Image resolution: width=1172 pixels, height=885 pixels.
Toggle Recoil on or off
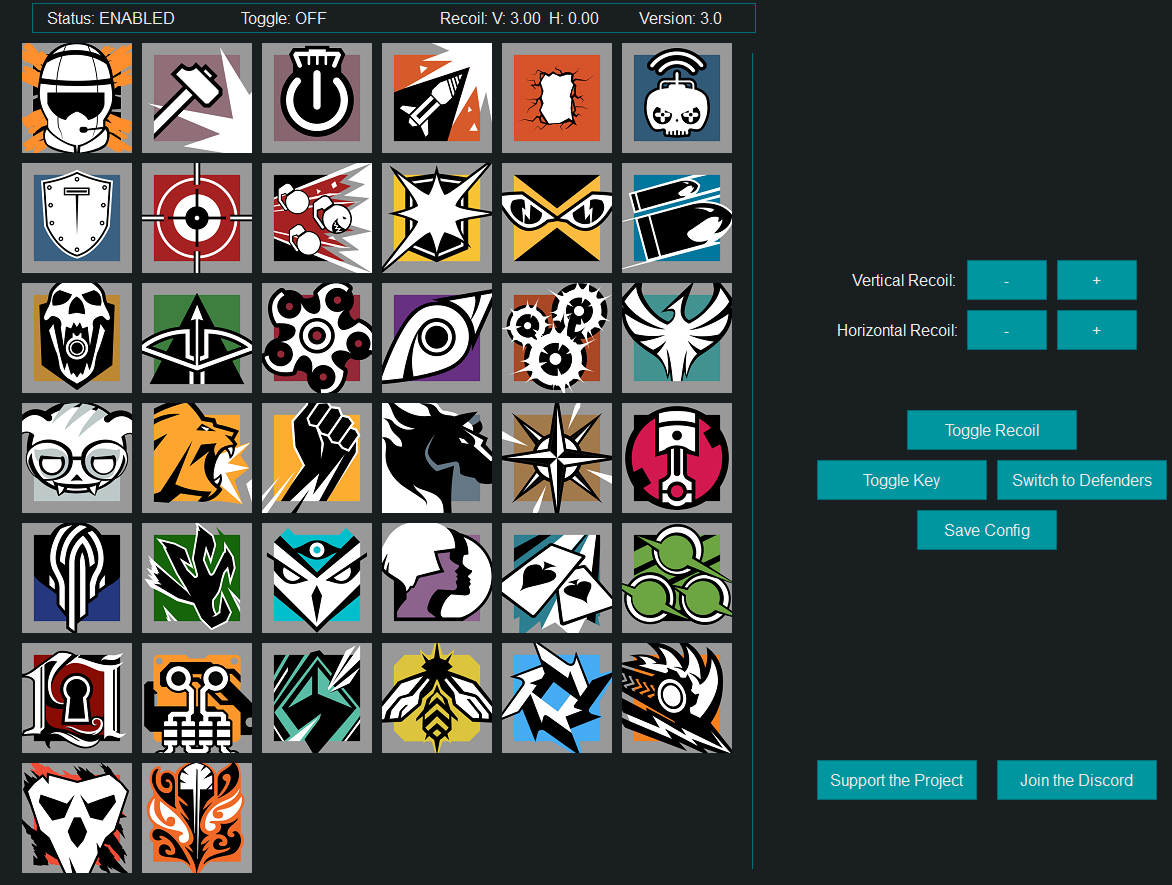tap(992, 430)
